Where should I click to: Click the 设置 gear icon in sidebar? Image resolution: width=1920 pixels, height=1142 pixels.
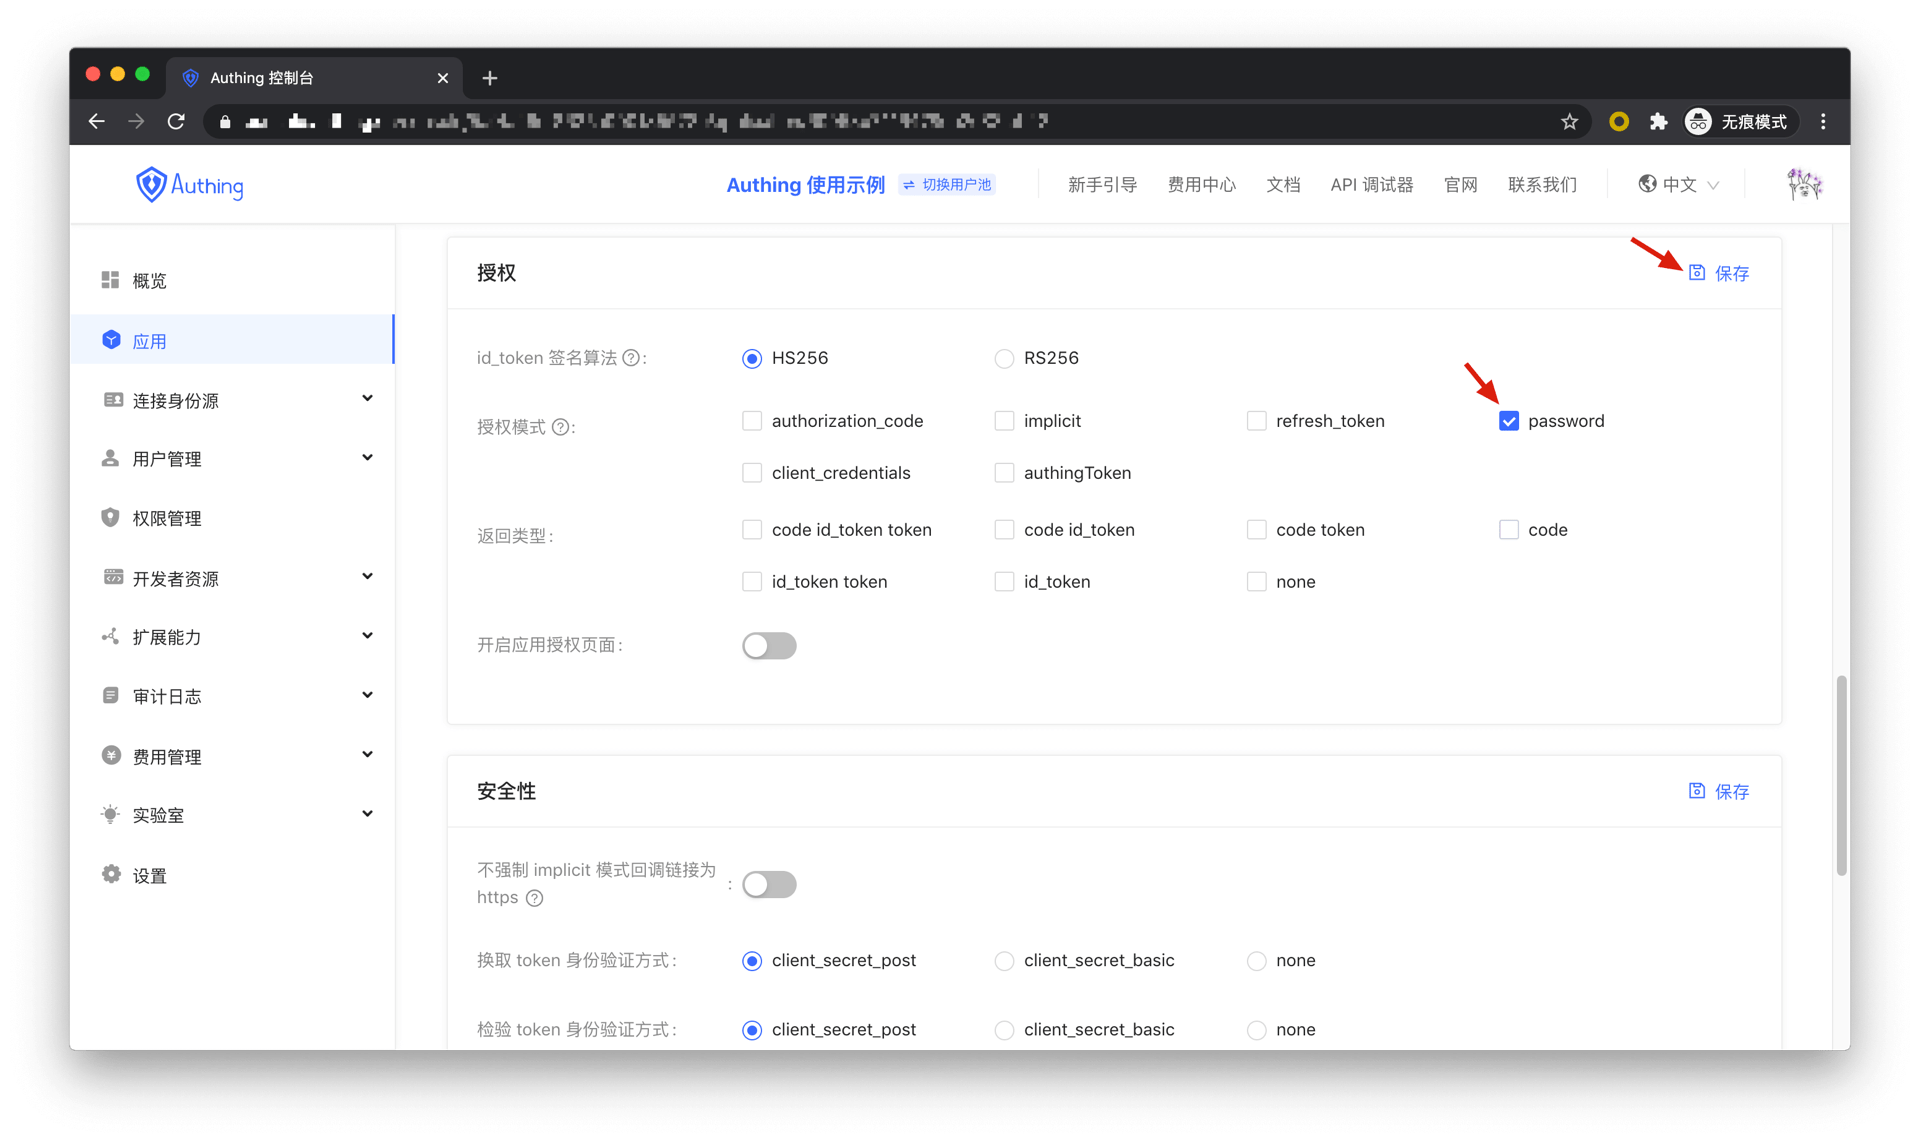click(x=111, y=875)
